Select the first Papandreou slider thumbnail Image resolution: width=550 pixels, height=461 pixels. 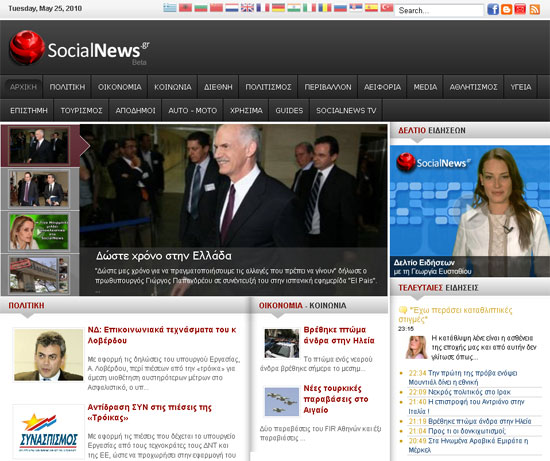coord(39,146)
